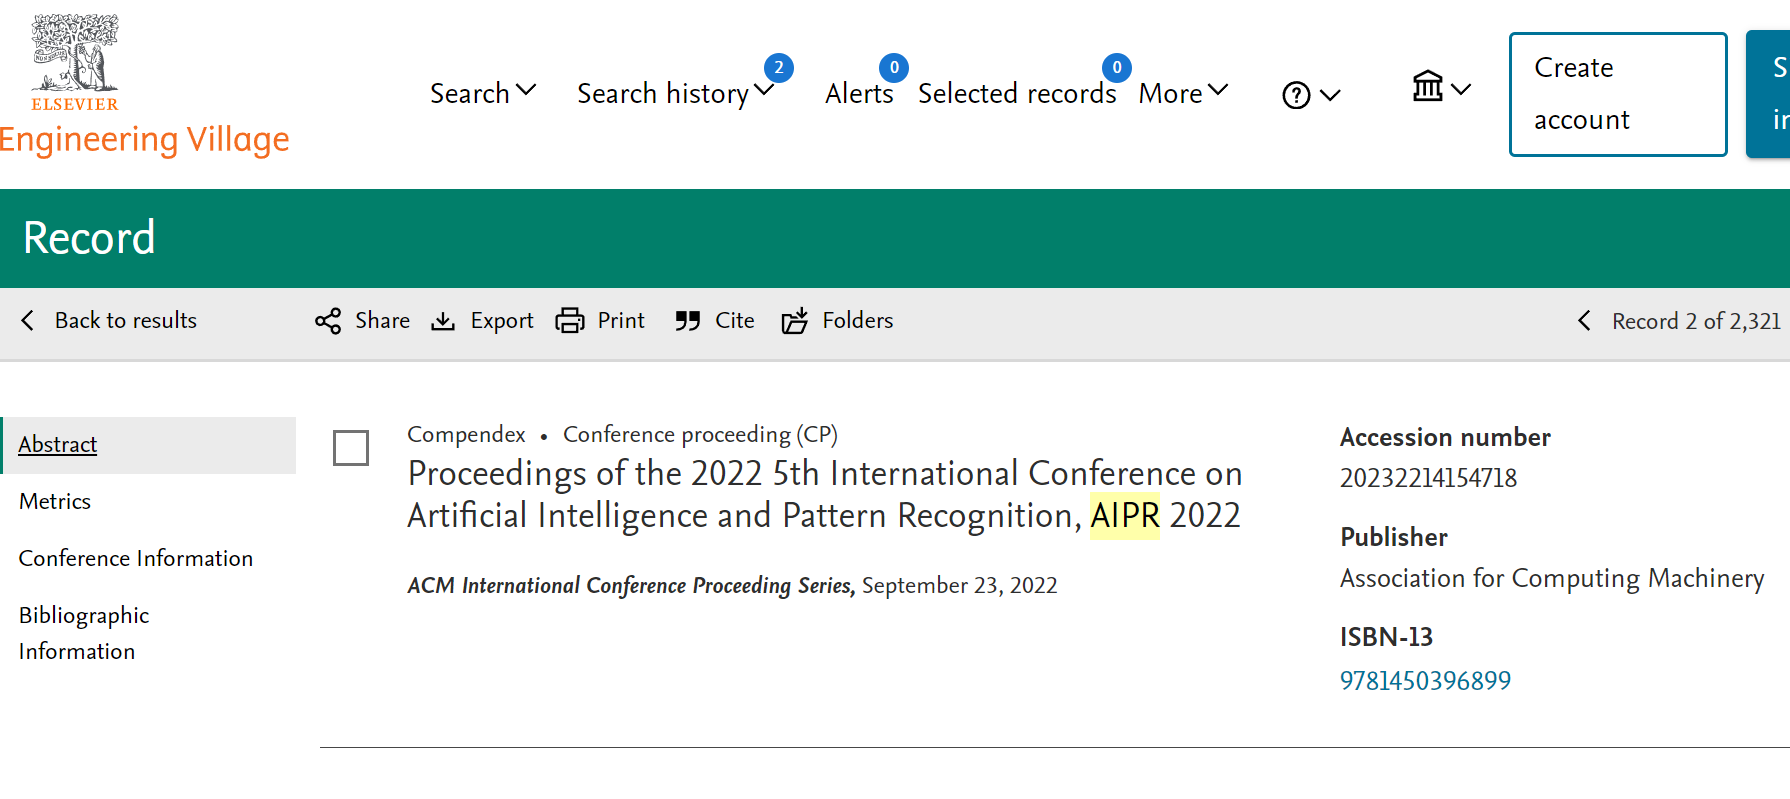Go to the Engineering Village home link
Screen dimensions: 1790x799
click(x=144, y=140)
